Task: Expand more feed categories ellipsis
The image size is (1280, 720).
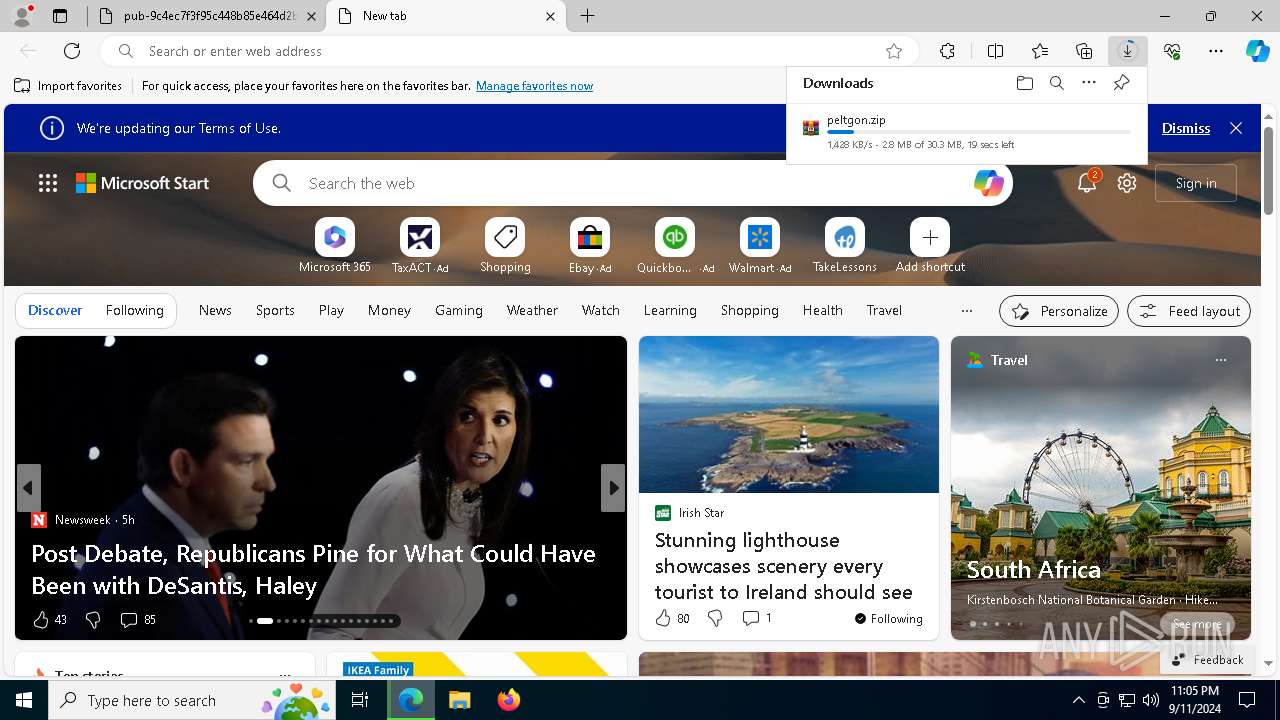Action: click(966, 311)
